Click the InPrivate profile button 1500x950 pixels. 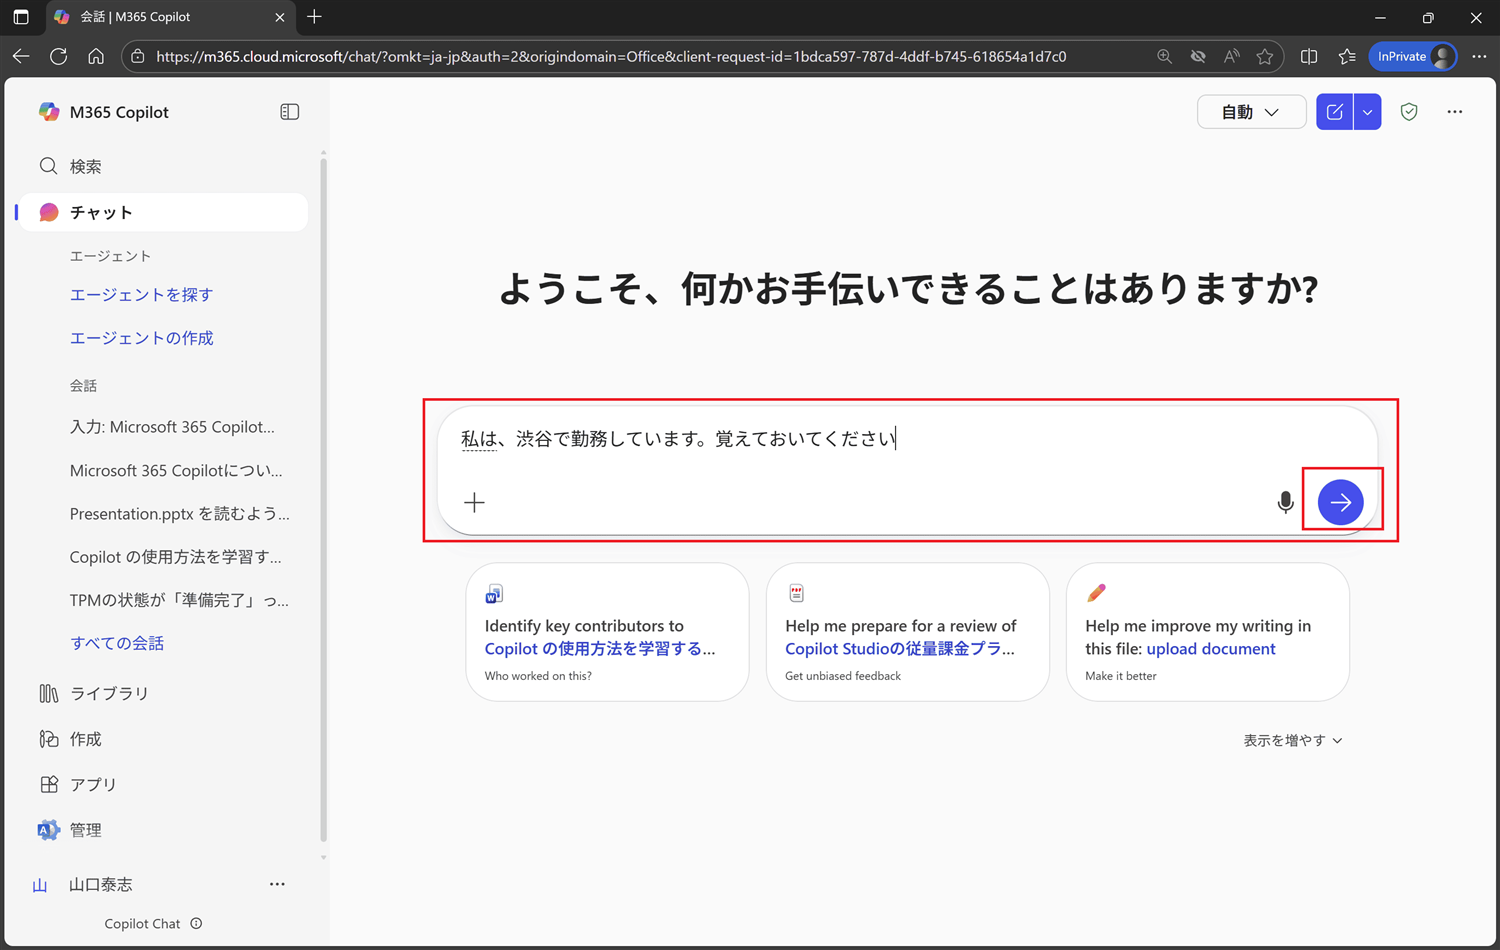pos(1413,57)
